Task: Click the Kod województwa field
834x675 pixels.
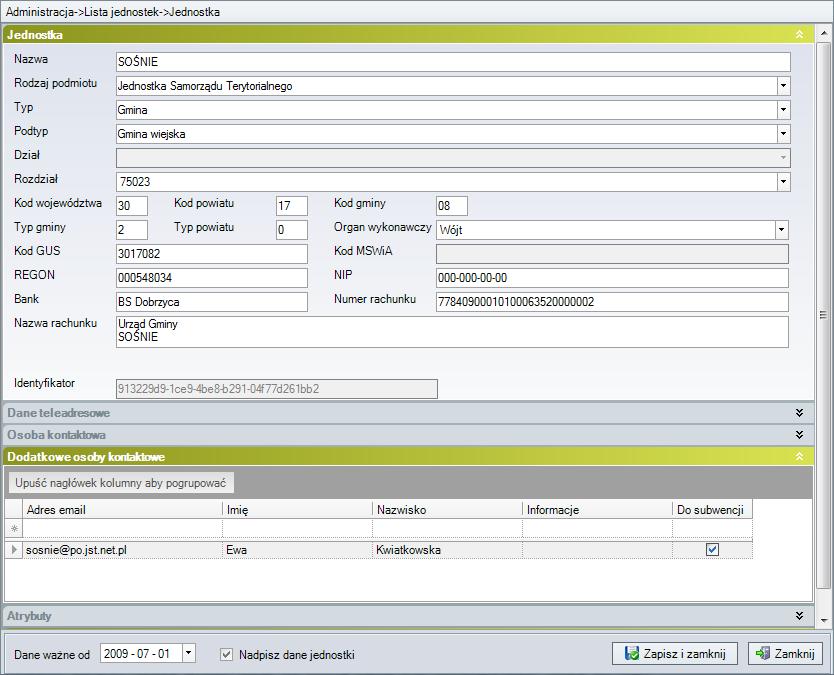Action: 132,206
